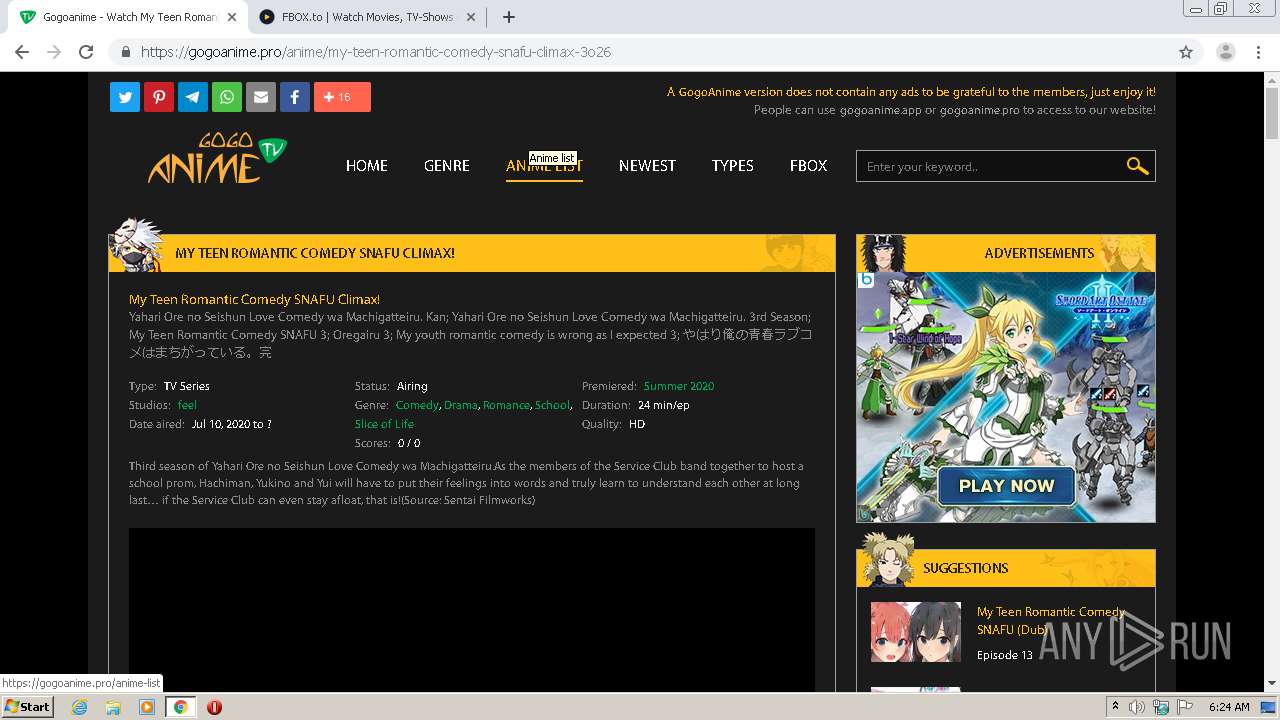Viewport: 1280px width, 720px height.
Task: Open the Windows Start menu
Action: (x=28, y=707)
